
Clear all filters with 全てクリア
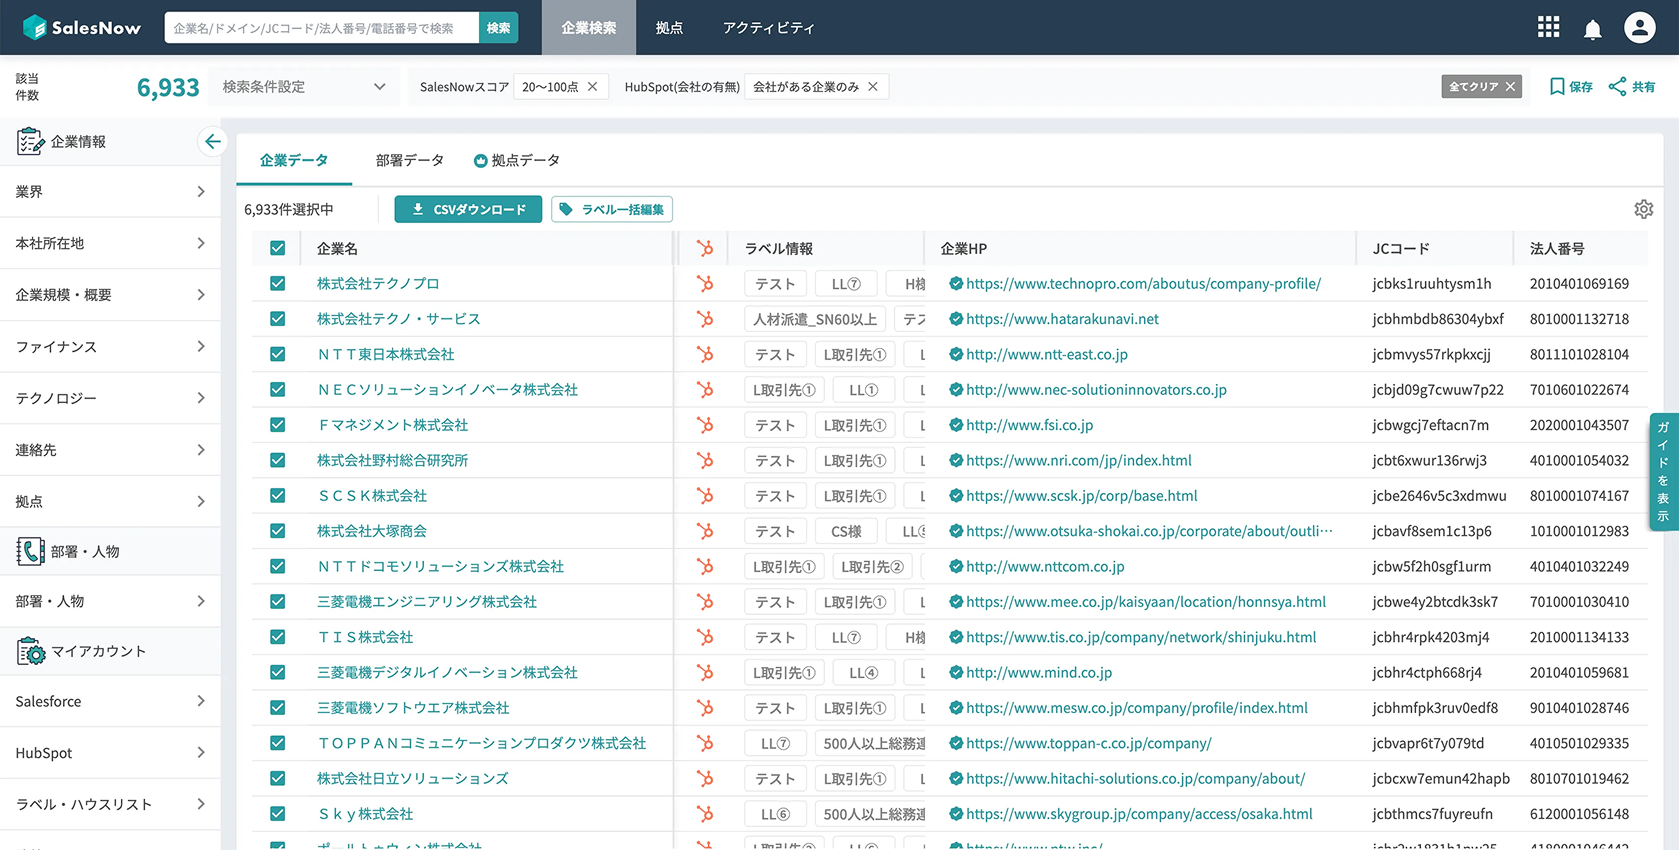pyautogui.click(x=1482, y=87)
